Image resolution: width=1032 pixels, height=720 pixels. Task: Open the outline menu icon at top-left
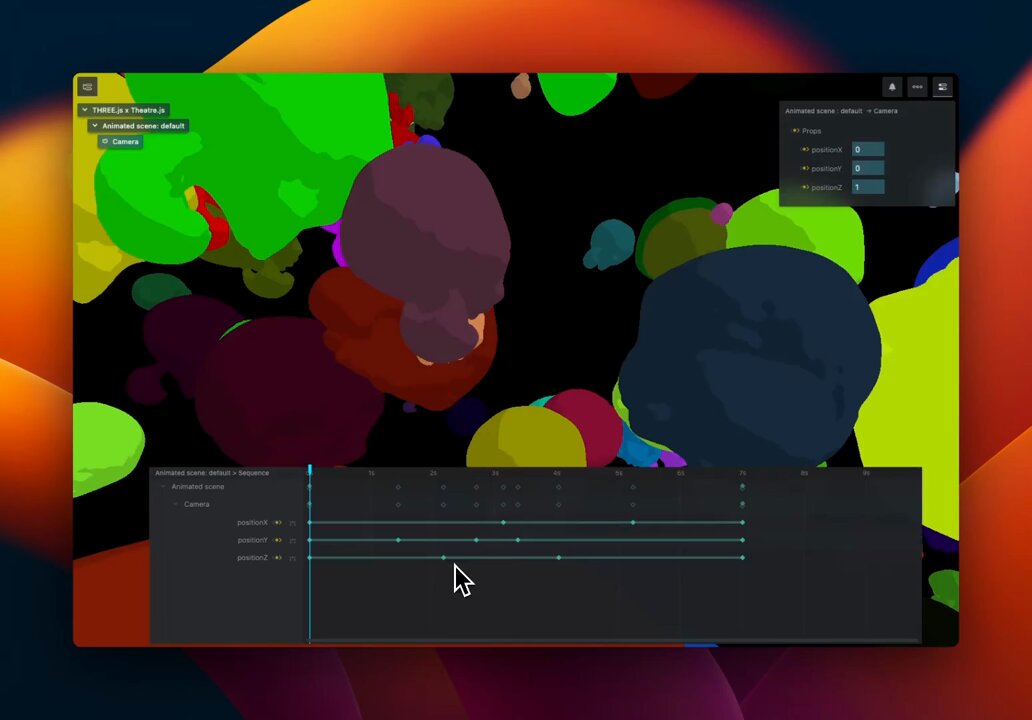tap(87, 87)
